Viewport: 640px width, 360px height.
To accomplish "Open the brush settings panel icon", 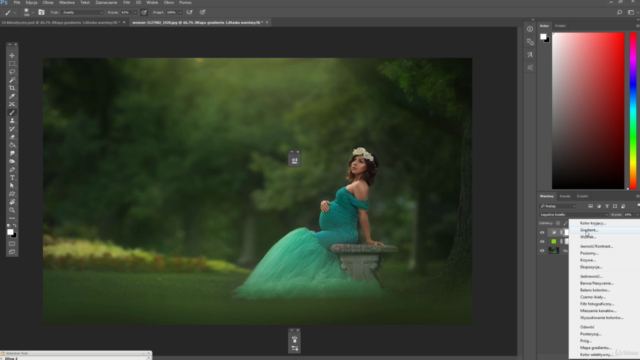I will [x=41, y=12].
